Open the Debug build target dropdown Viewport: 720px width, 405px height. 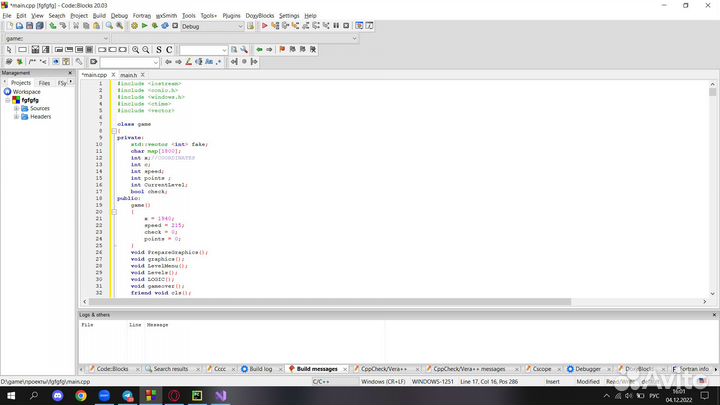coord(212,26)
